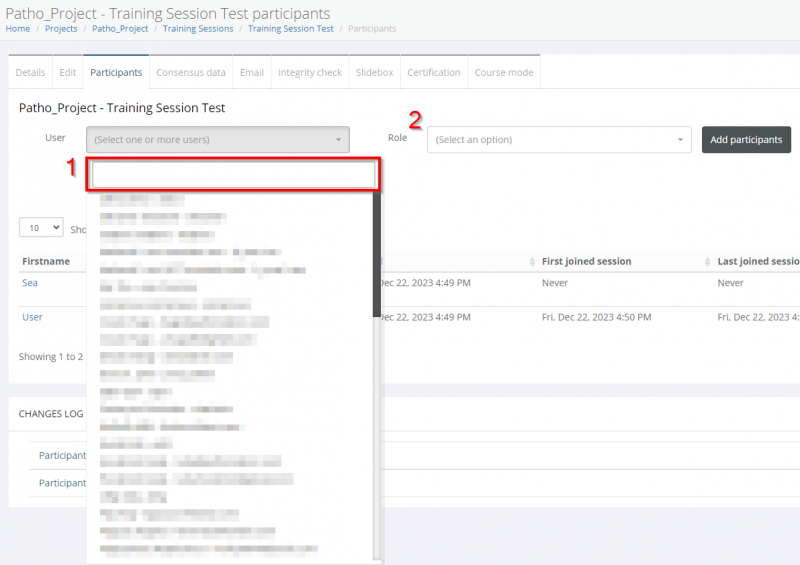Switch to the Slidebox tab
Screen dimensions: 800x565
pyautogui.click(x=375, y=73)
